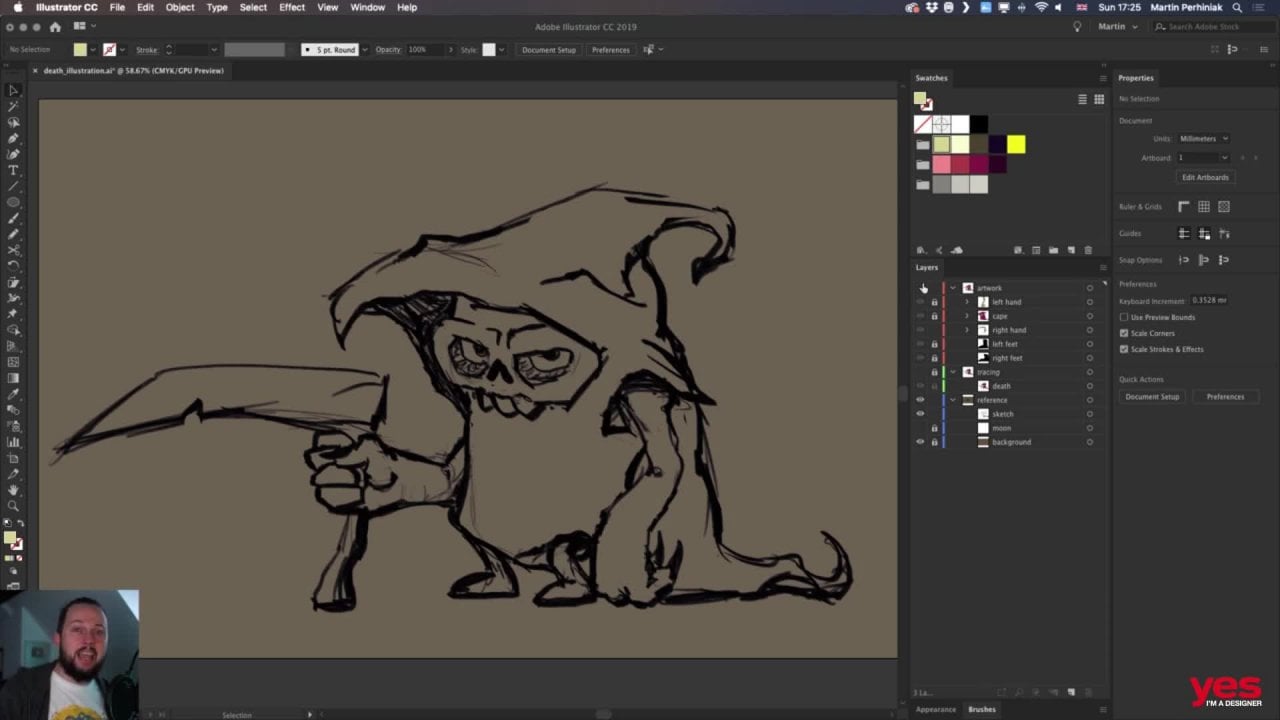Choose the Hand tool
The height and width of the screenshot is (720, 1280).
pos(13,490)
